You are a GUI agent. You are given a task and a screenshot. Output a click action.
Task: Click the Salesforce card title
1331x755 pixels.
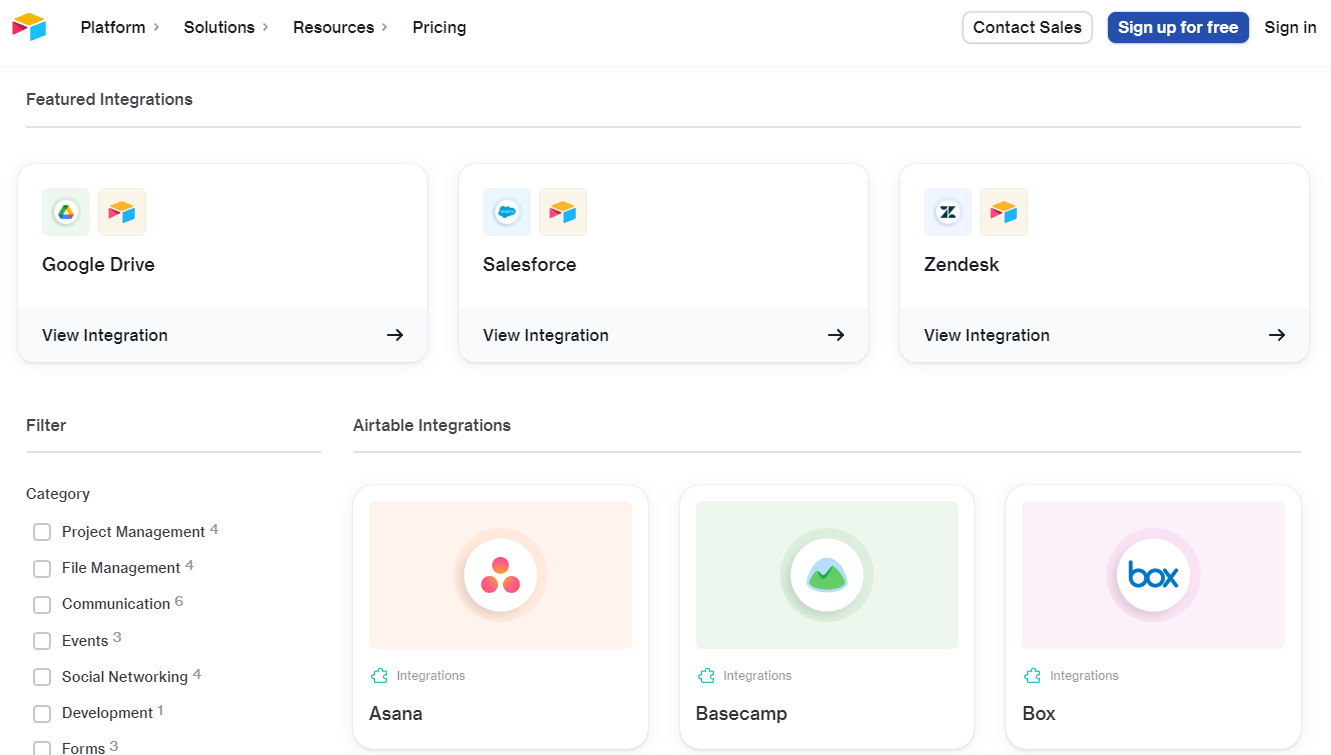(x=529, y=264)
